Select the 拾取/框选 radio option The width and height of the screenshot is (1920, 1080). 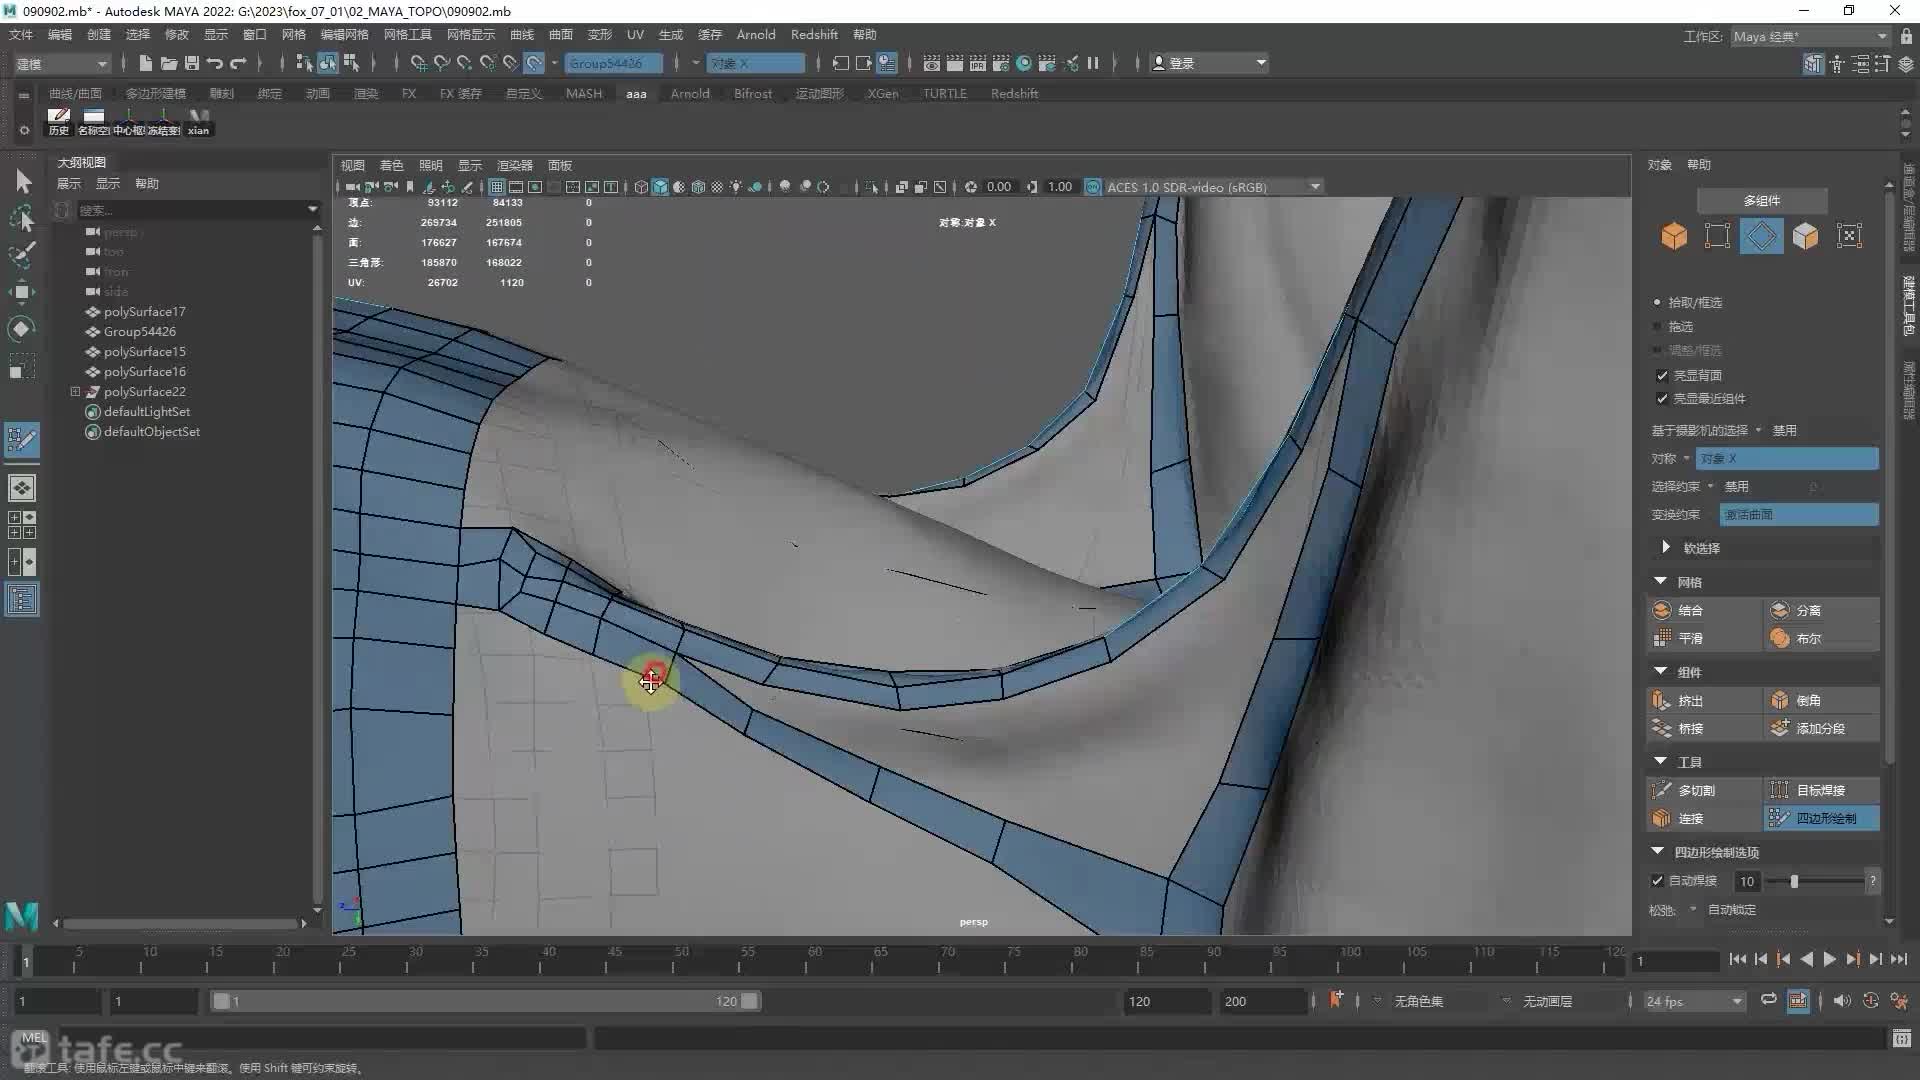tap(1657, 302)
